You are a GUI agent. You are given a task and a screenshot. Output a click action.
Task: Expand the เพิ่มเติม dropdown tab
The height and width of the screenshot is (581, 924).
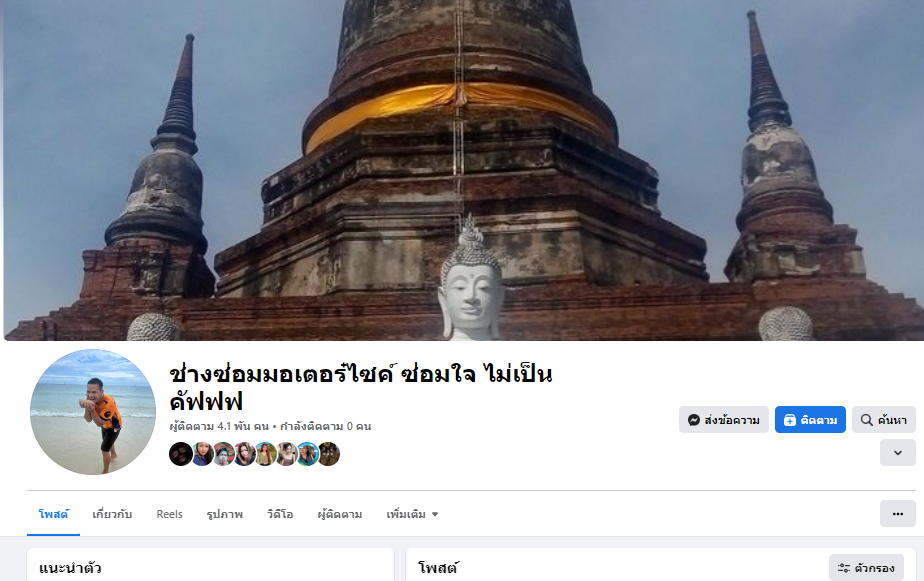[x=412, y=514]
